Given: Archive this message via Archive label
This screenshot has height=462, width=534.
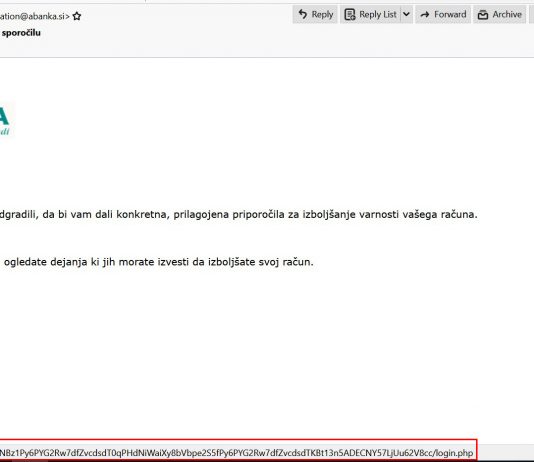Looking at the screenshot, I should pos(507,14).
